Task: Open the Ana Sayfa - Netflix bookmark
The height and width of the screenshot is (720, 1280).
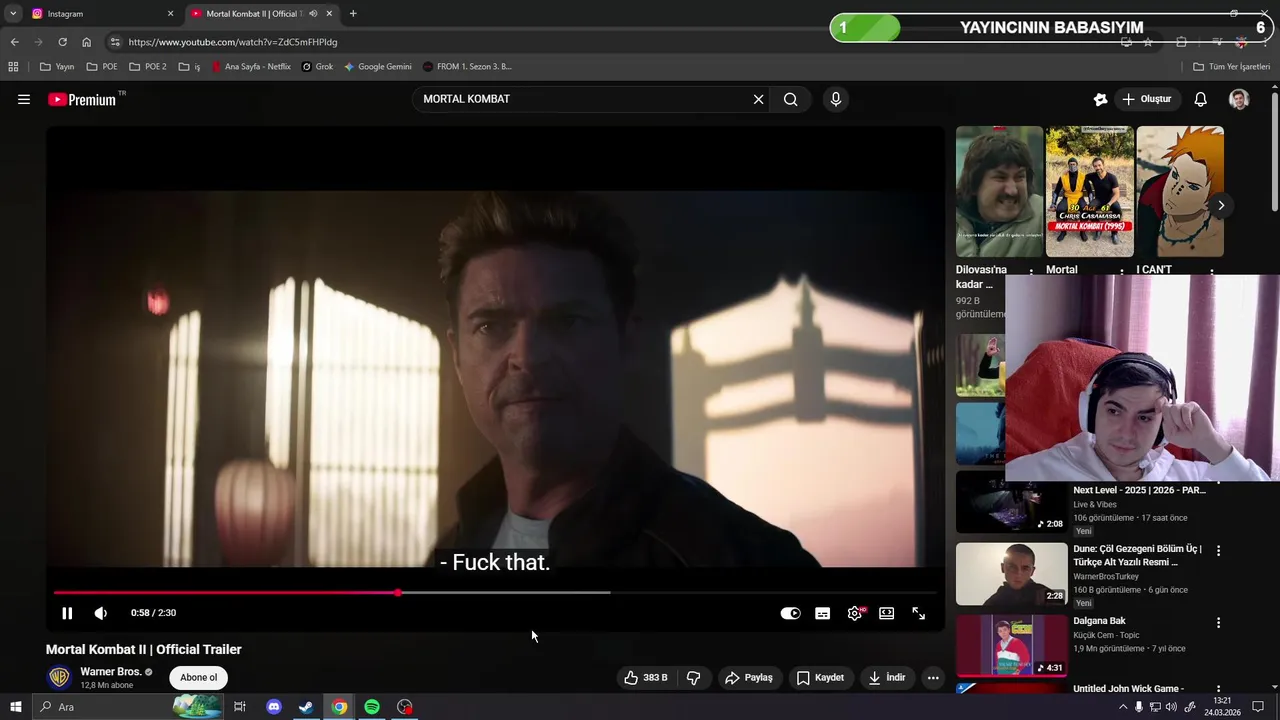Action: (x=251, y=67)
